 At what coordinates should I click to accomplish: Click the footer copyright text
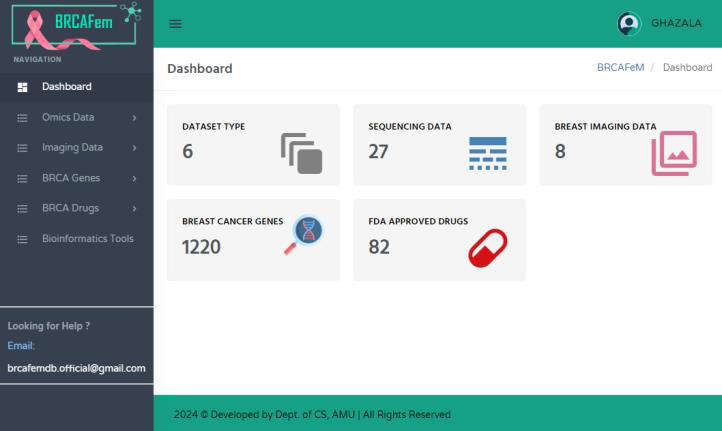[x=312, y=414]
